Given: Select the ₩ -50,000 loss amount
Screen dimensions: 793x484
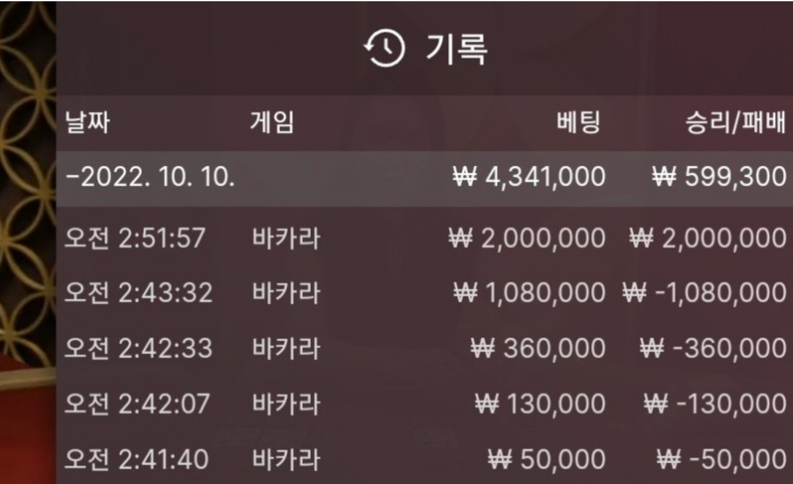Looking at the screenshot, I should pos(719,459).
